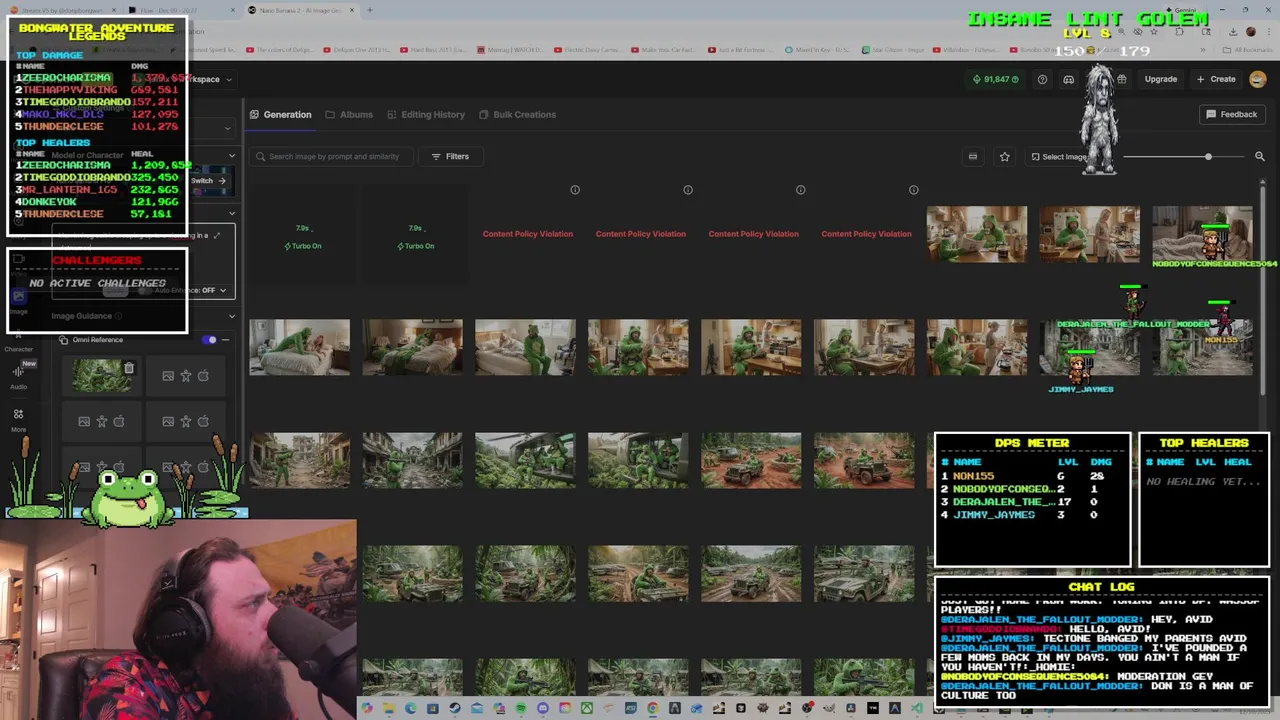Image resolution: width=1280 pixels, height=720 pixels.
Task: Open Spotify from the taskbar
Action: point(521,709)
